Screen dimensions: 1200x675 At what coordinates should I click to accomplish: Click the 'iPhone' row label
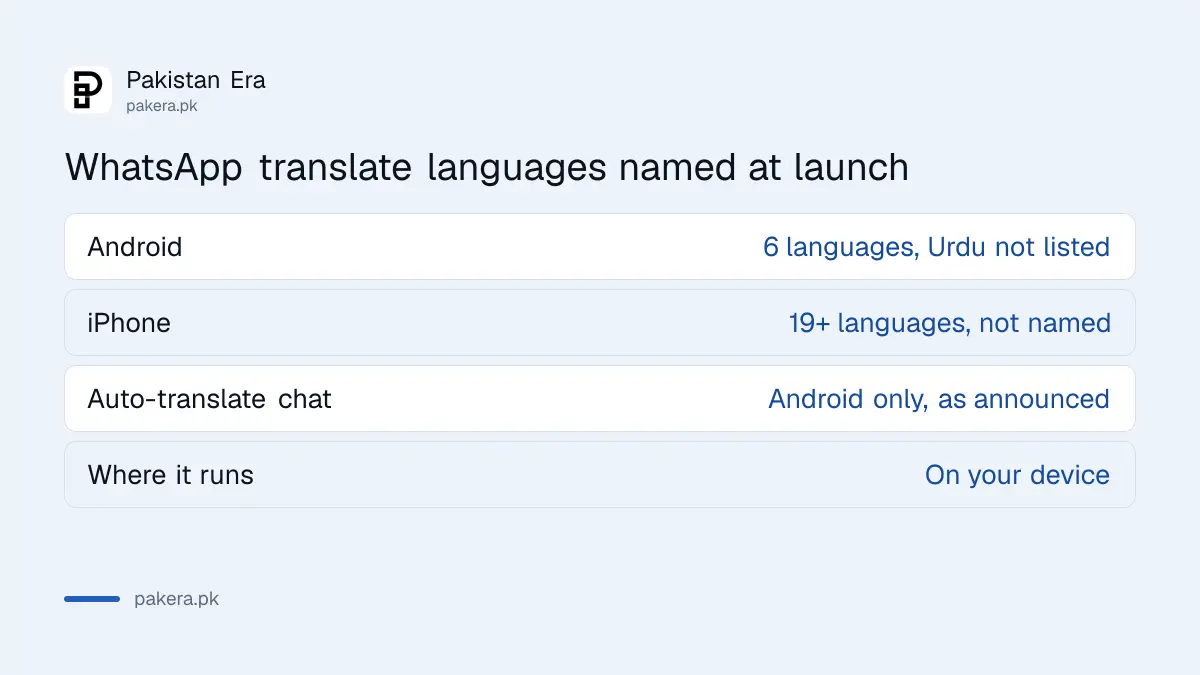[x=129, y=323]
